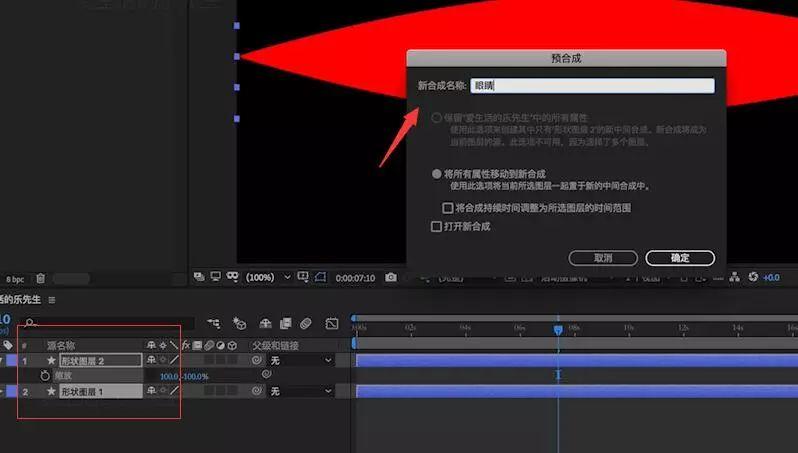Viewport: 798px width, 453px height.
Task: Click the draft 3D cube icon
Action: (x=239, y=323)
